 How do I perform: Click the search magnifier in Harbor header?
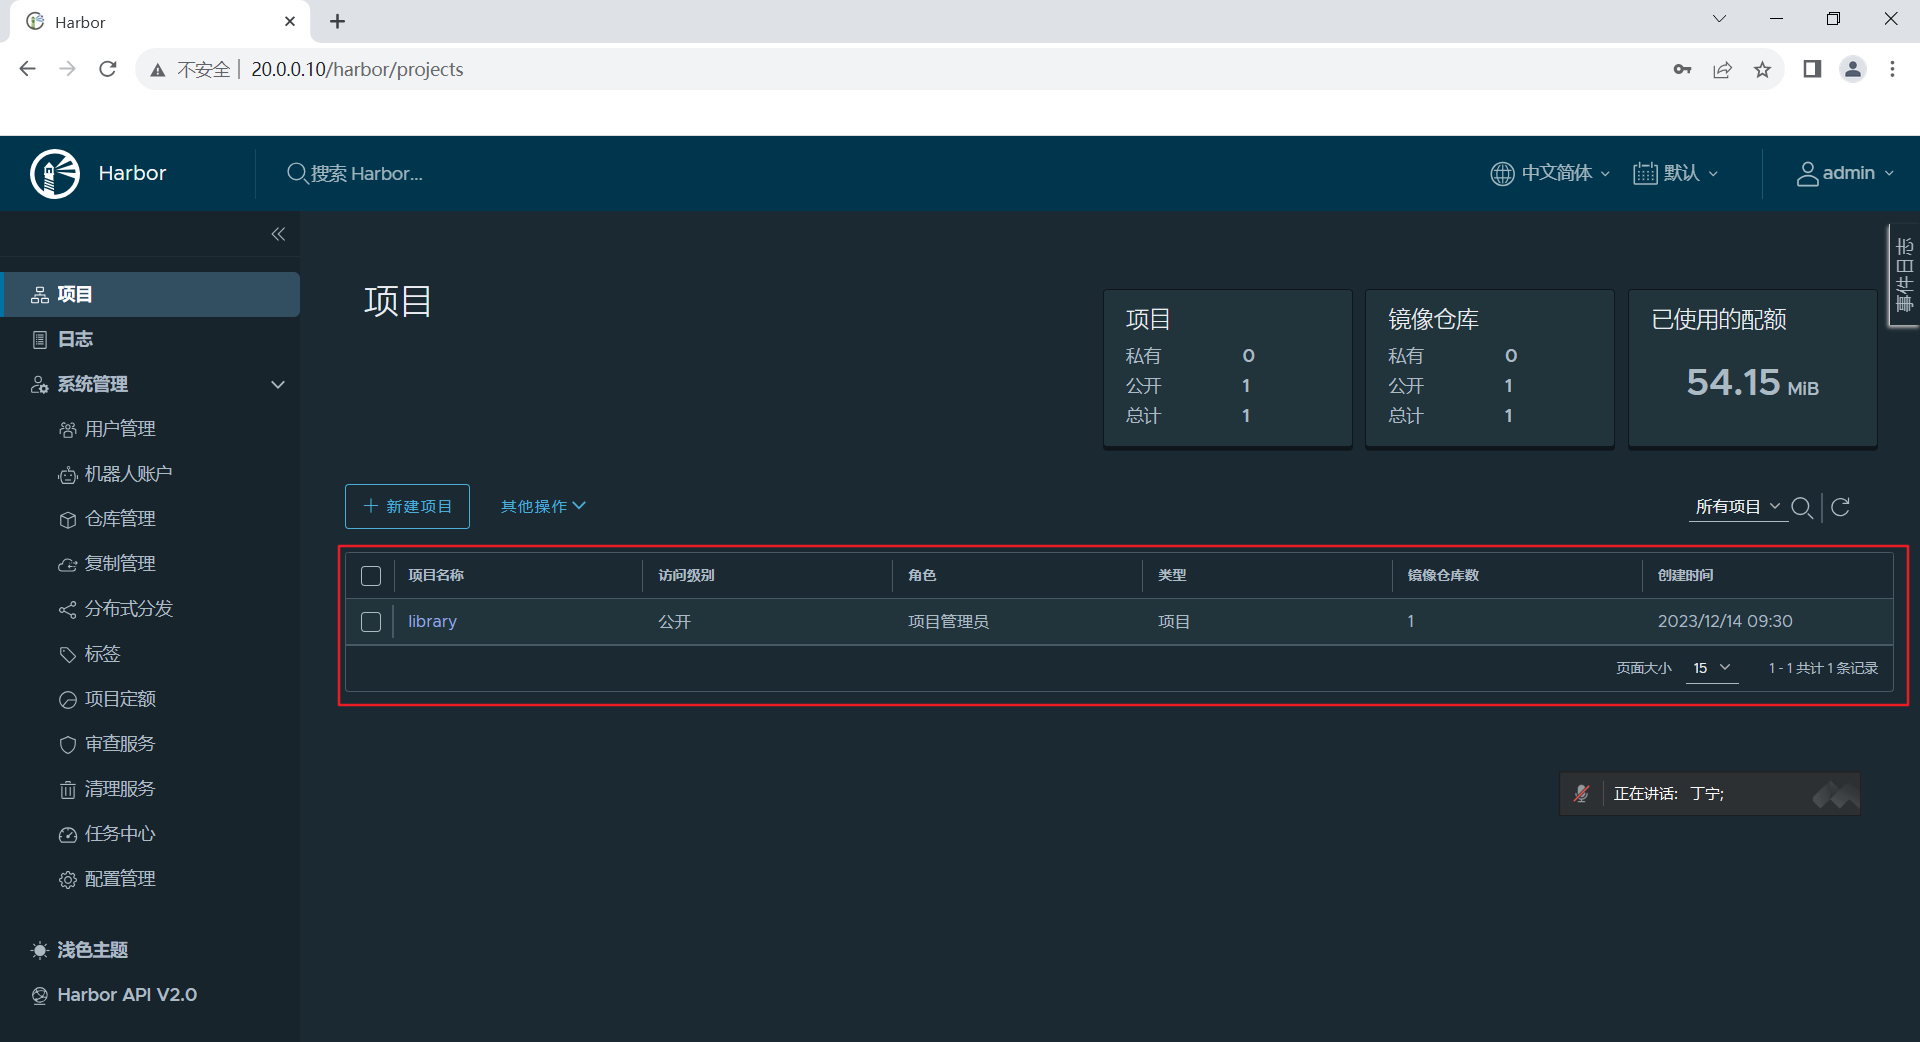point(297,173)
